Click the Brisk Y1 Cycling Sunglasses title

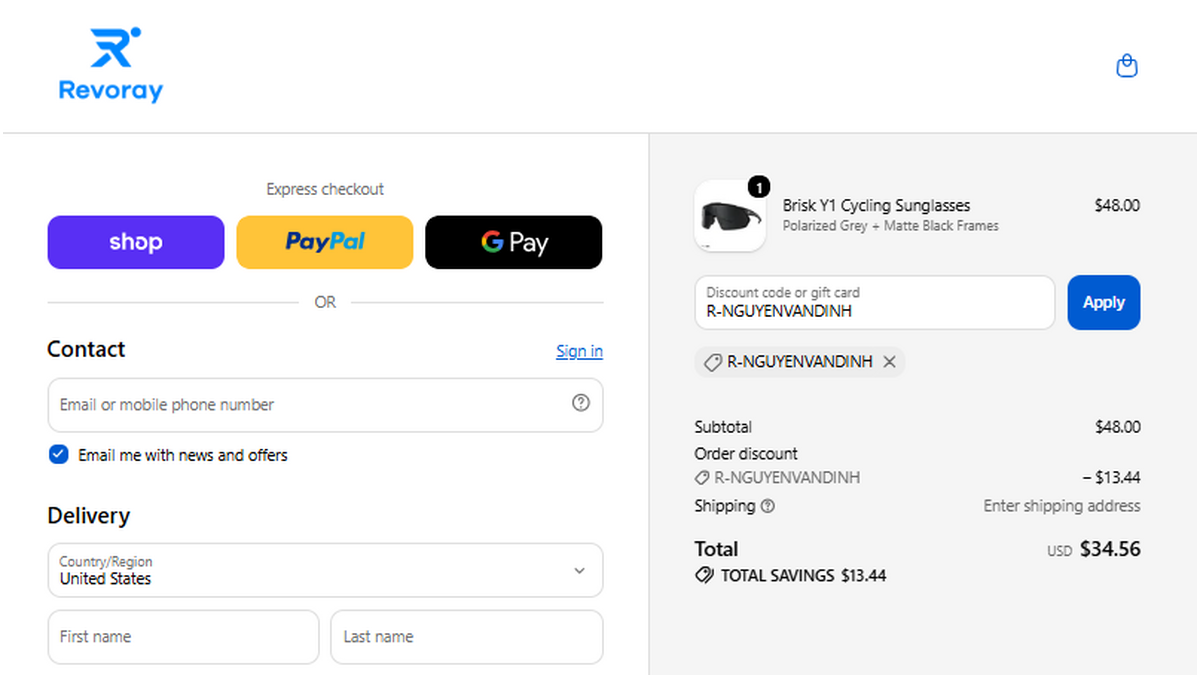tap(876, 206)
